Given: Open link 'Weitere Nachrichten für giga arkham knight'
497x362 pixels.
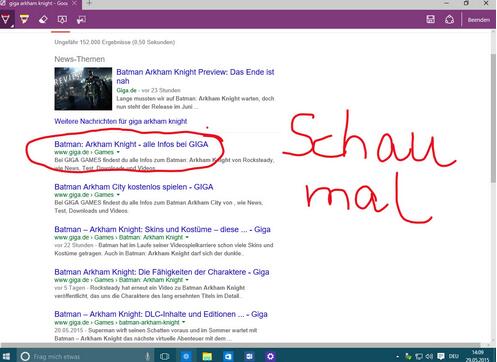Looking at the screenshot, I should click(121, 121).
